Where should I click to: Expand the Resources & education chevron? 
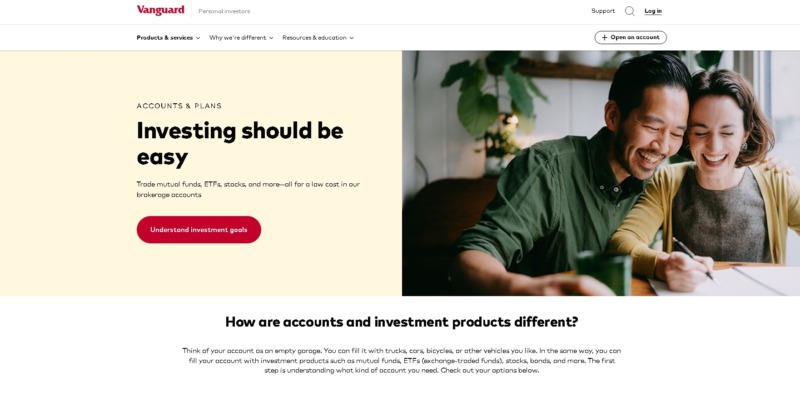click(352, 38)
